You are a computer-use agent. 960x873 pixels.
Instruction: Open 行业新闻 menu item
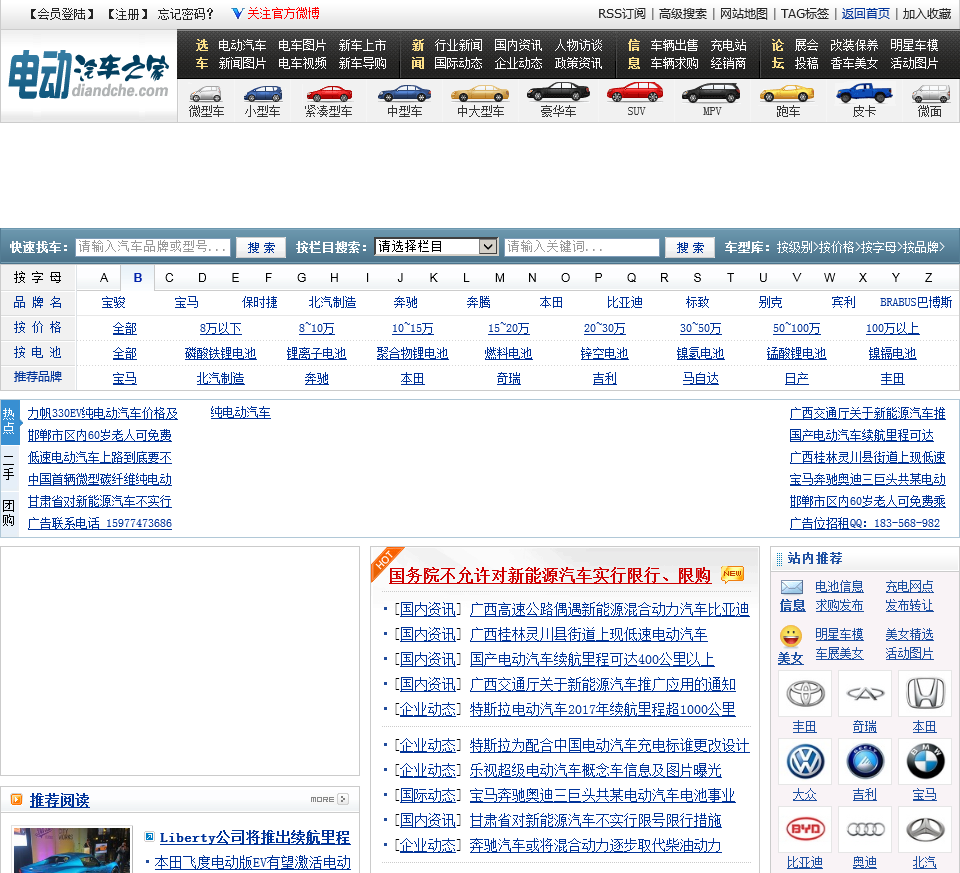tap(458, 45)
